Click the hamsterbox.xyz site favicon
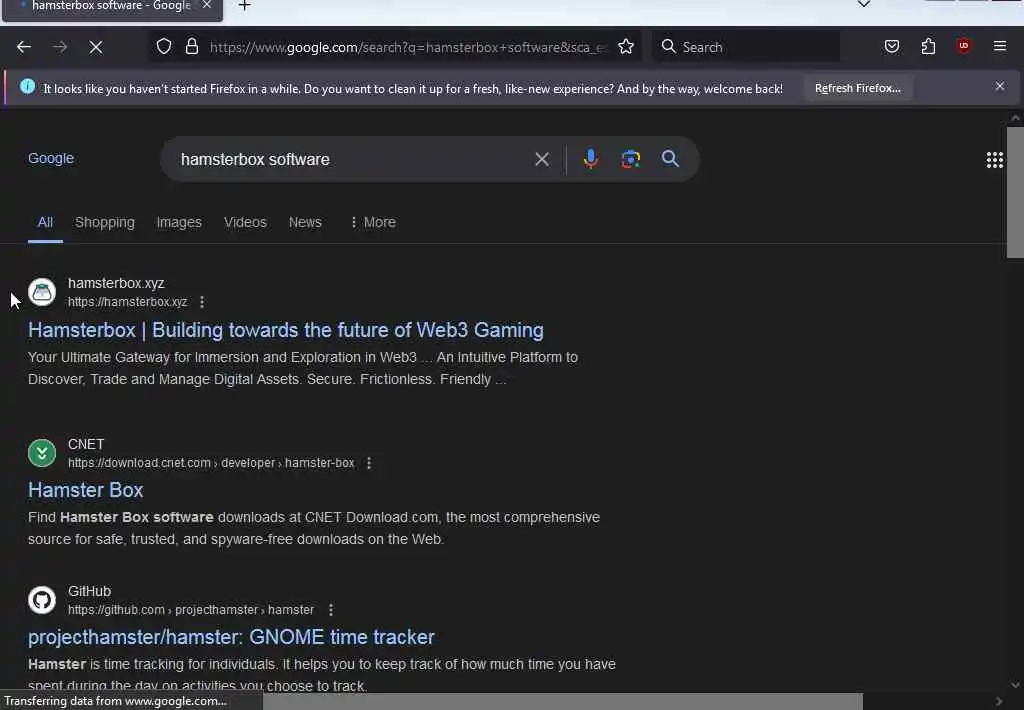 point(42,292)
